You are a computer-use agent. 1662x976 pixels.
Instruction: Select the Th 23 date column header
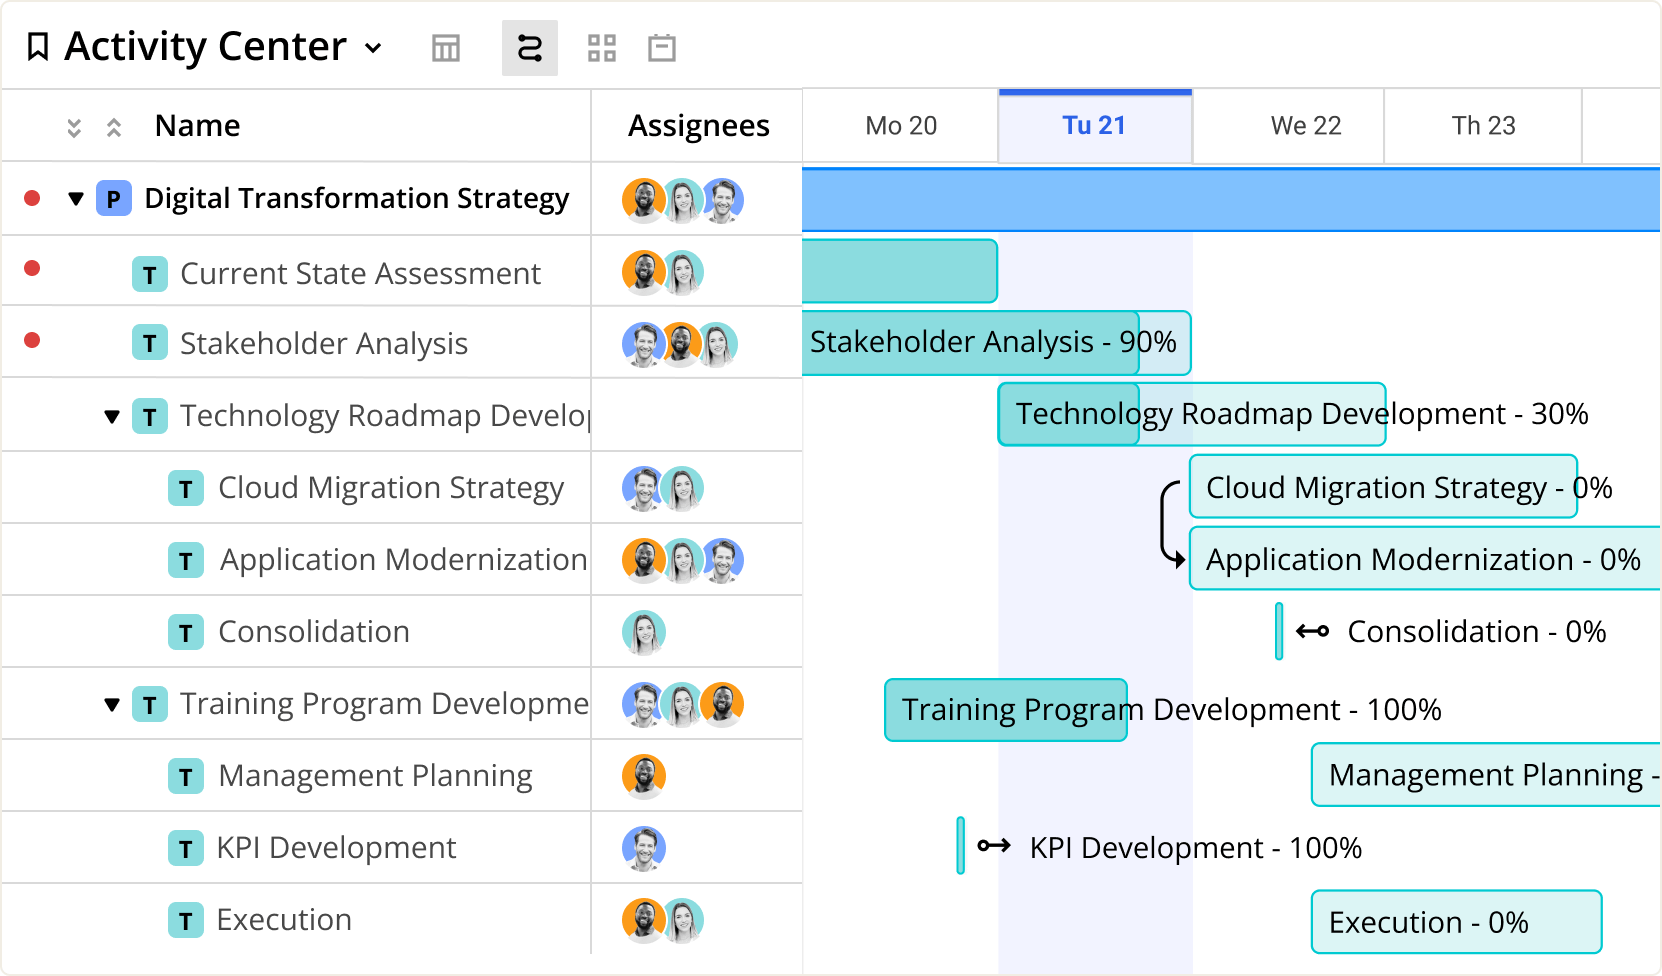tap(1483, 125)
